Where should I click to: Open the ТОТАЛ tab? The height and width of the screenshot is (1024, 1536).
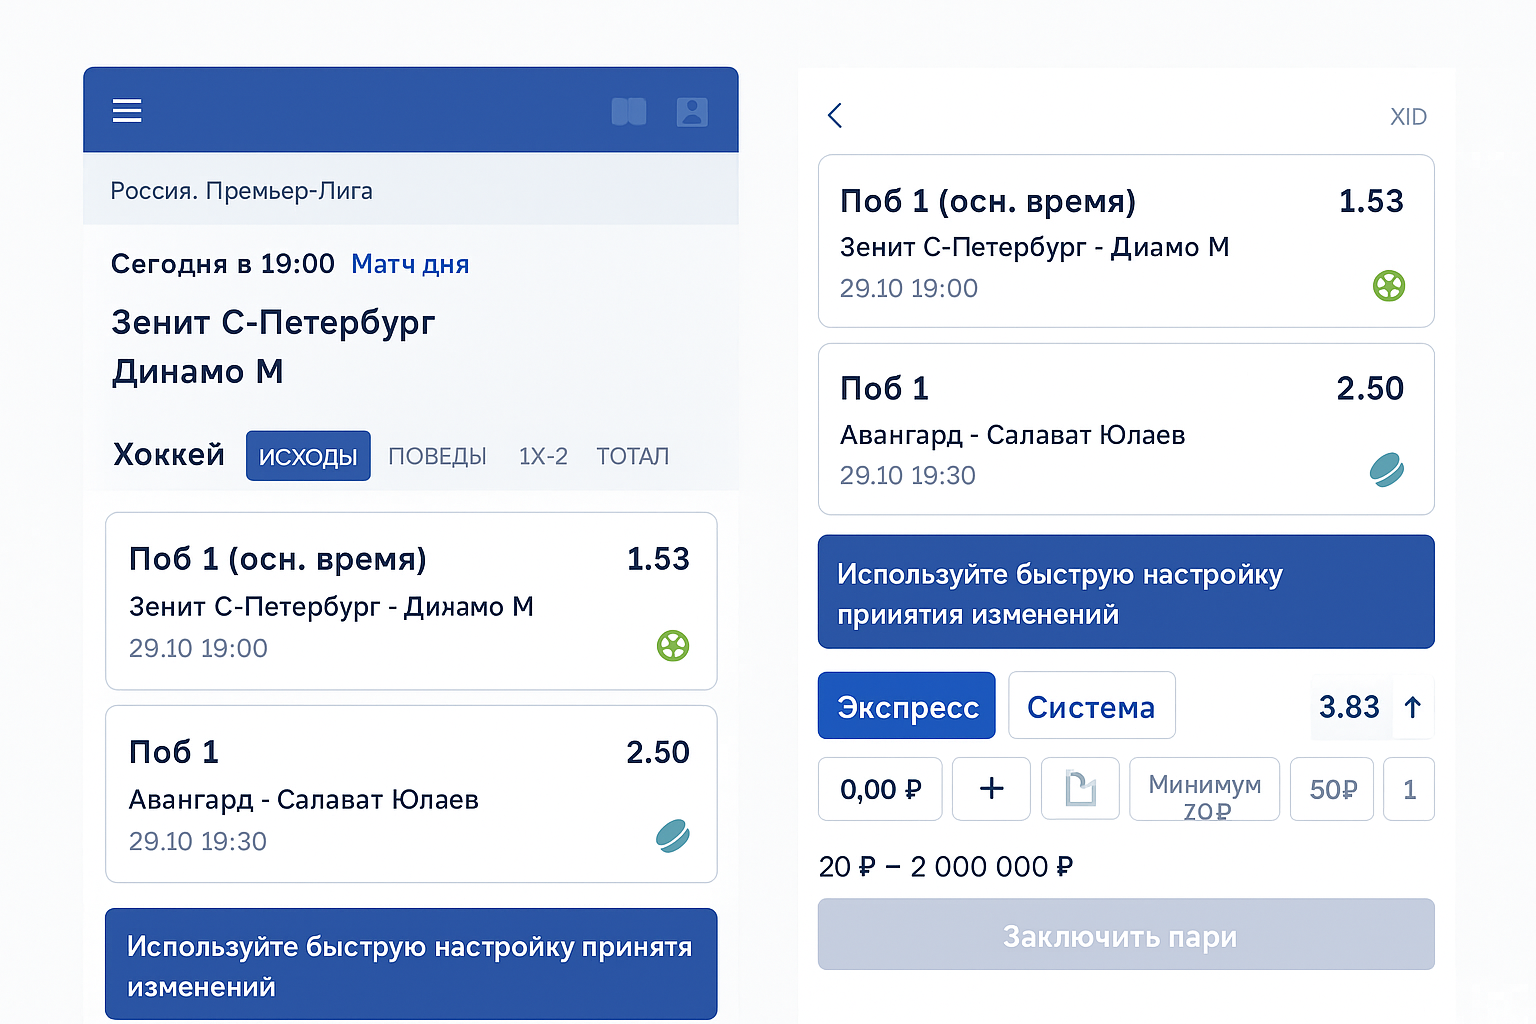click(632, 456)
